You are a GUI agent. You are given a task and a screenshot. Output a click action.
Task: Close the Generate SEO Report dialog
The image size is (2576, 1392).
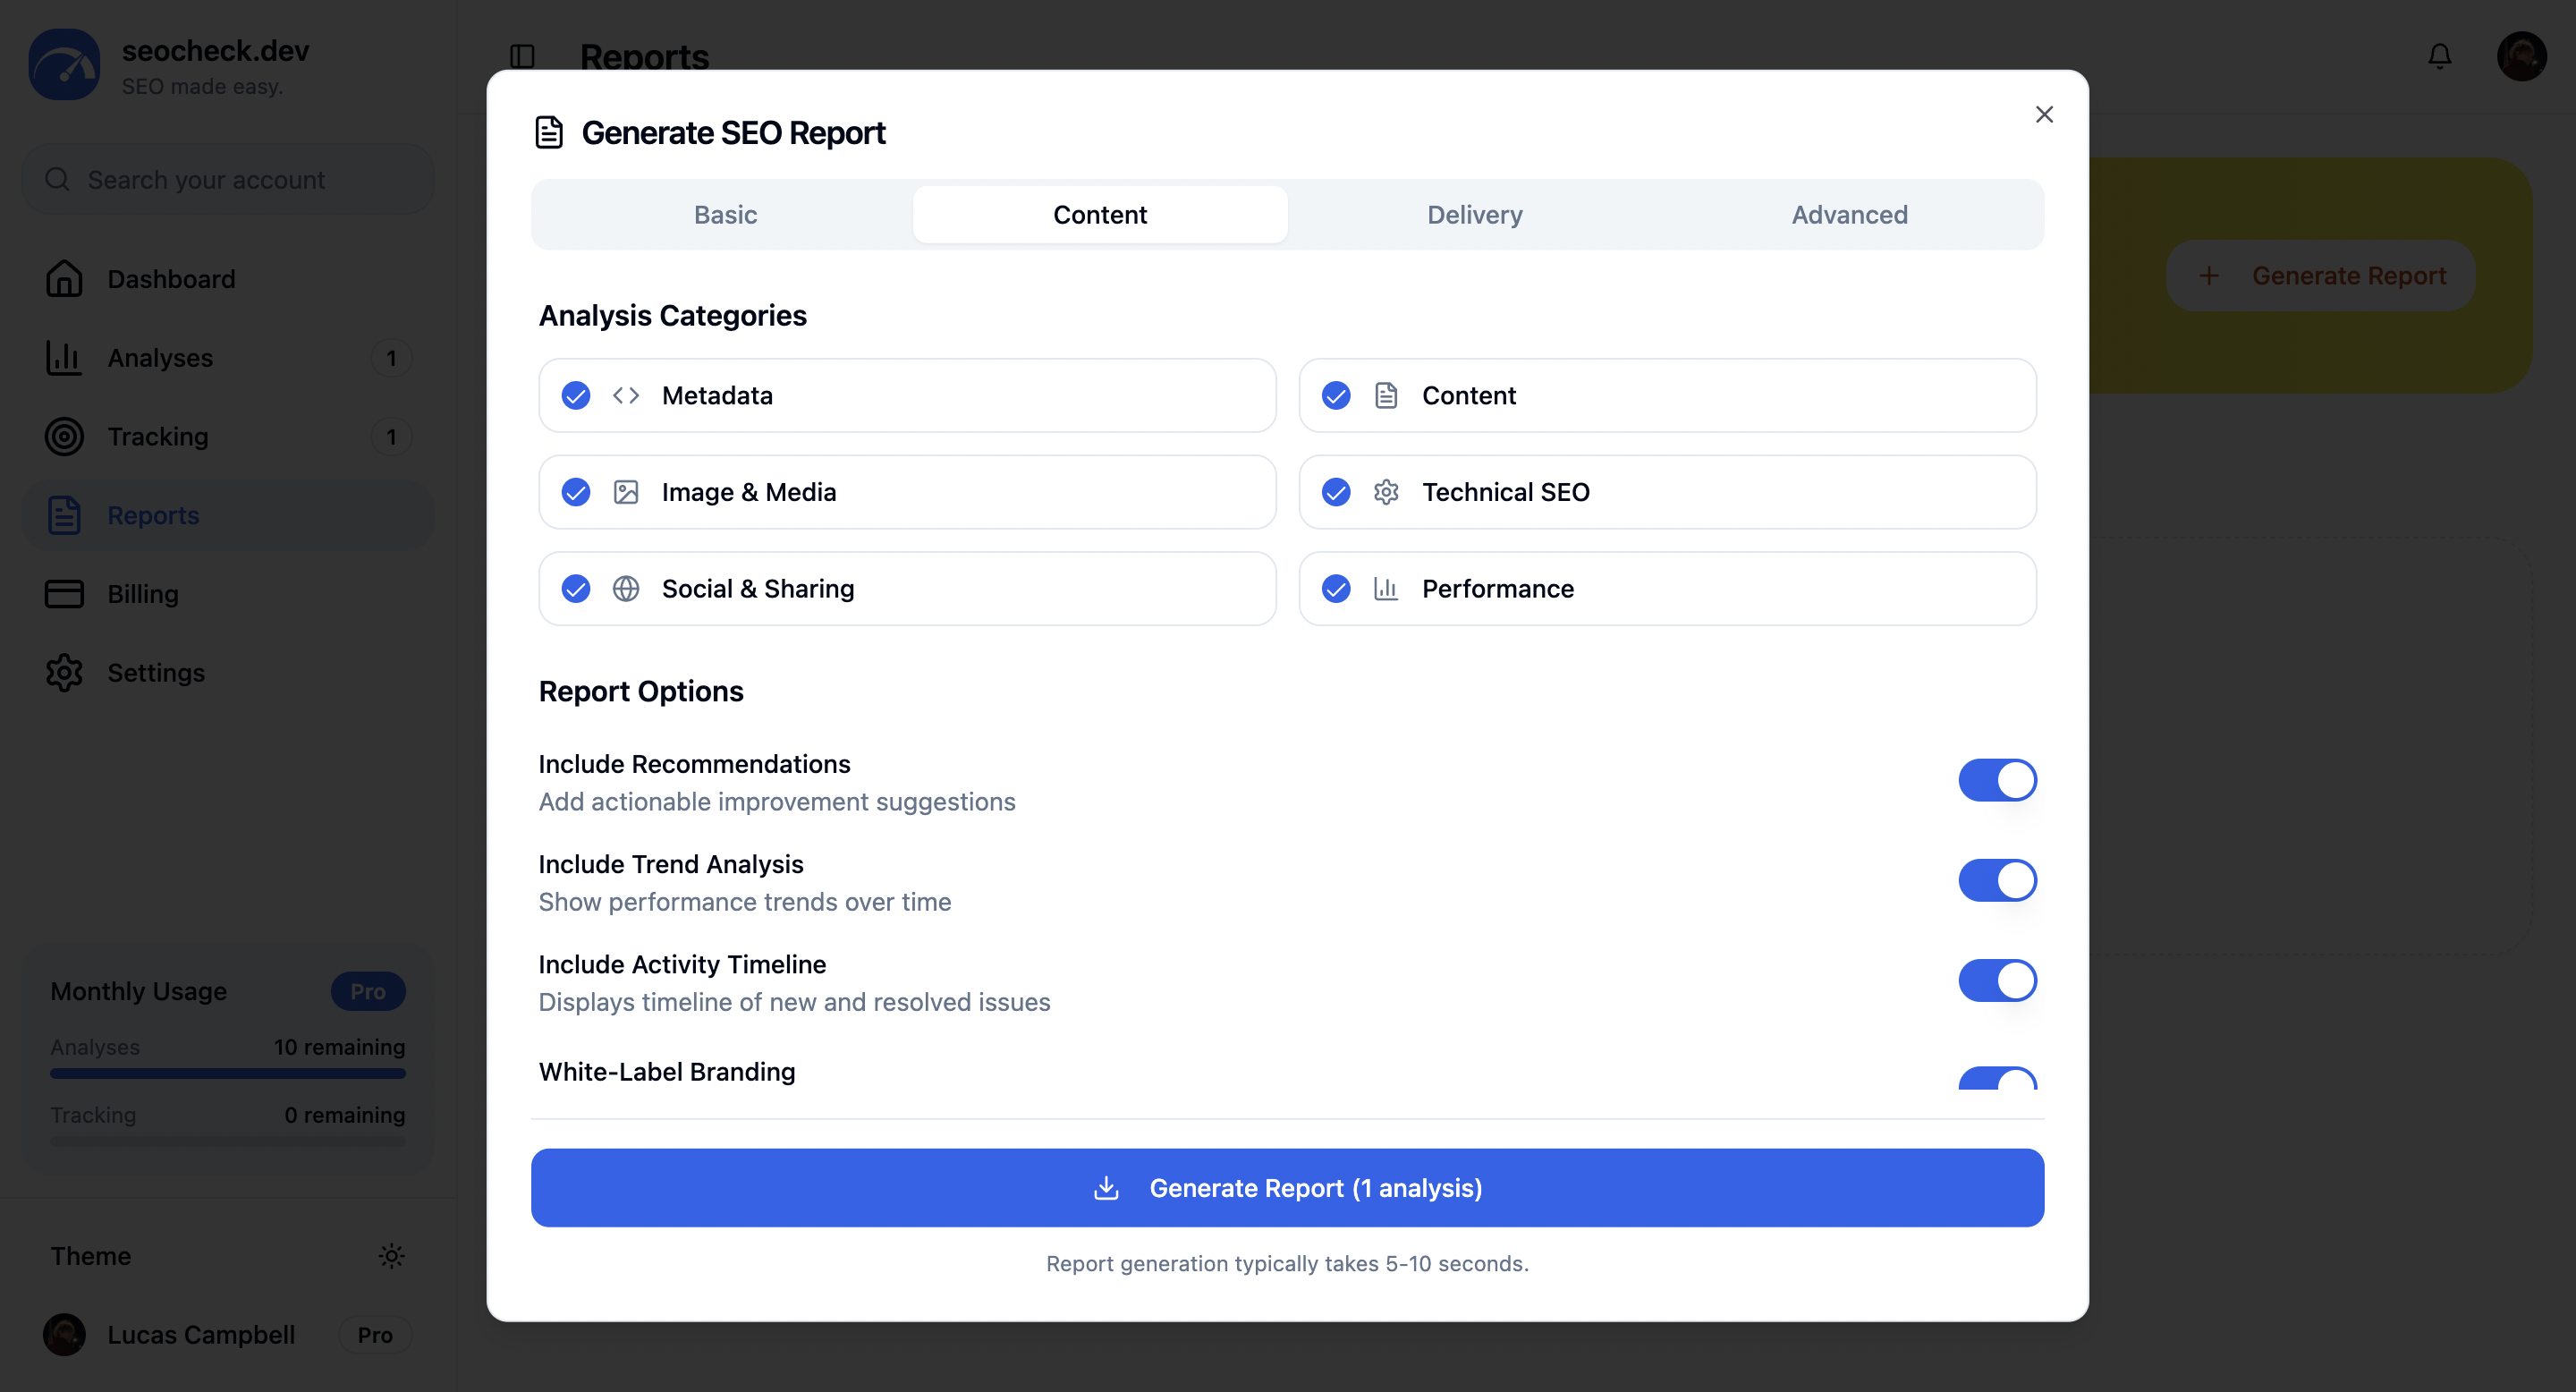point(2044,115)
